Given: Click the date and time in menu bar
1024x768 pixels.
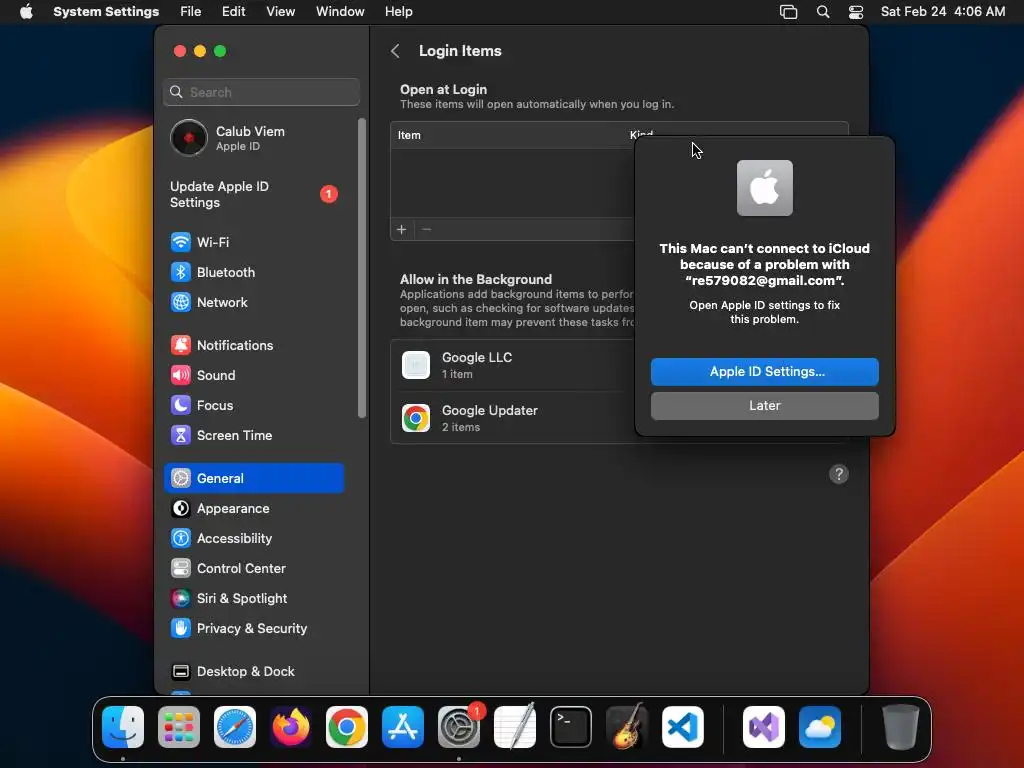Looking at the screenshot, I should click(943, 12).
